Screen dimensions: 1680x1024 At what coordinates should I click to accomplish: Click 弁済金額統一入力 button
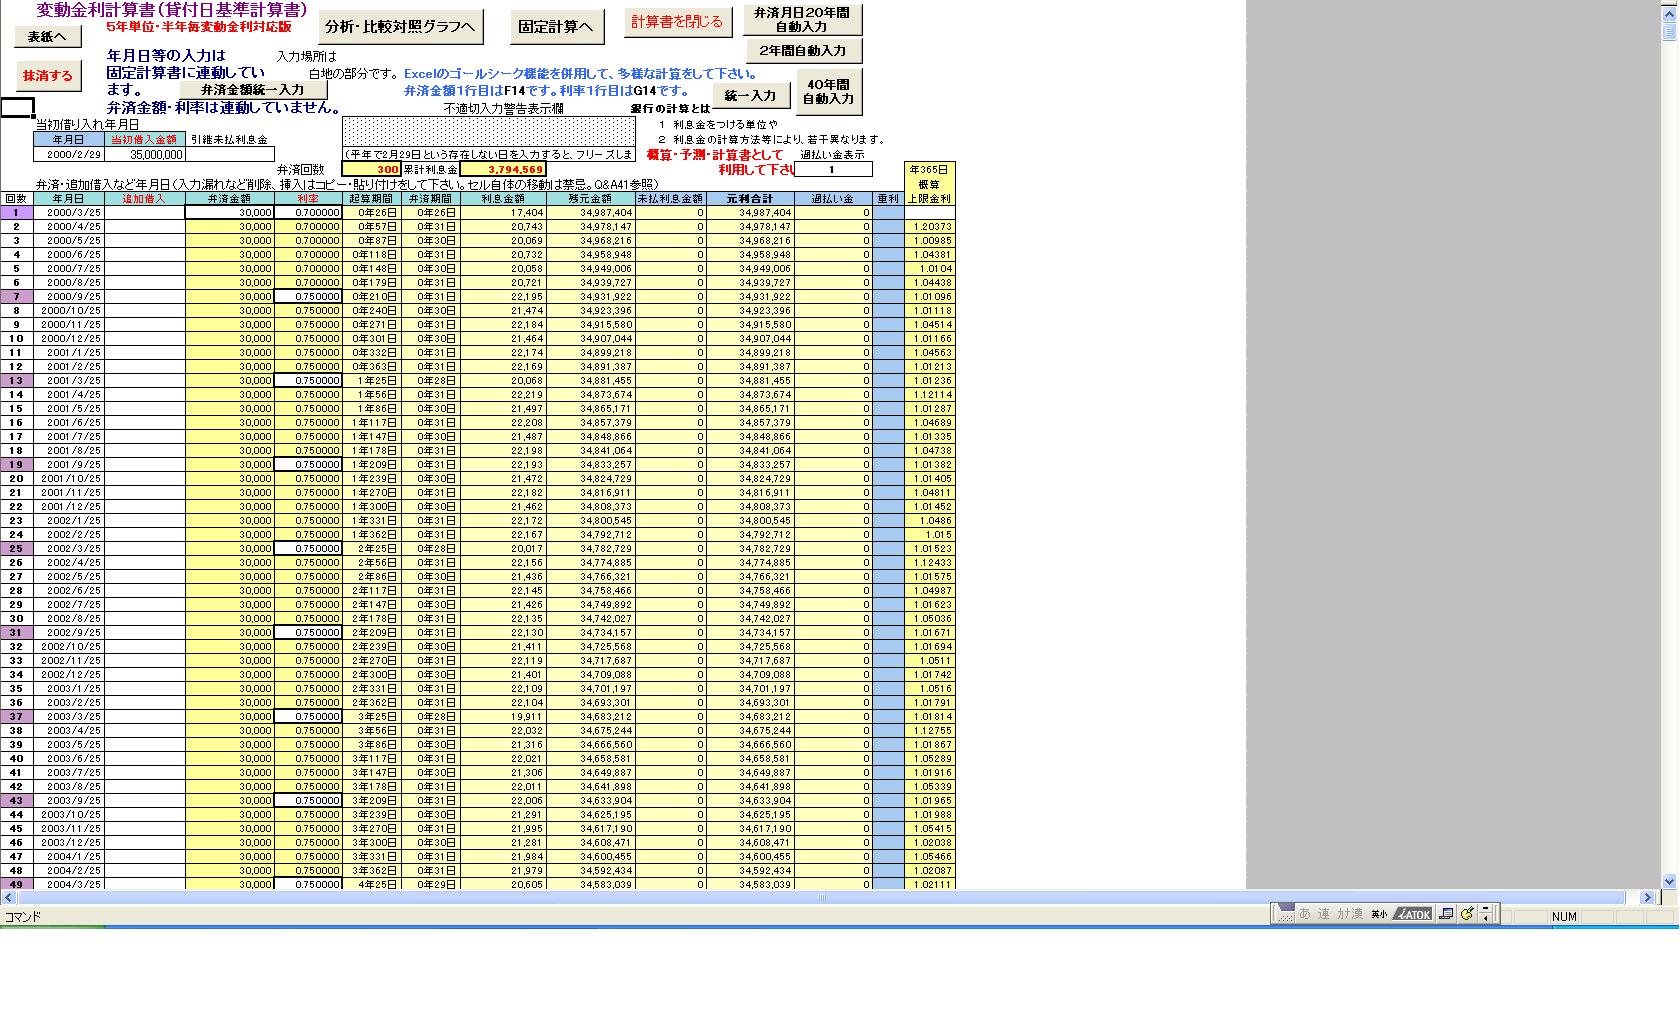point(252,90)
